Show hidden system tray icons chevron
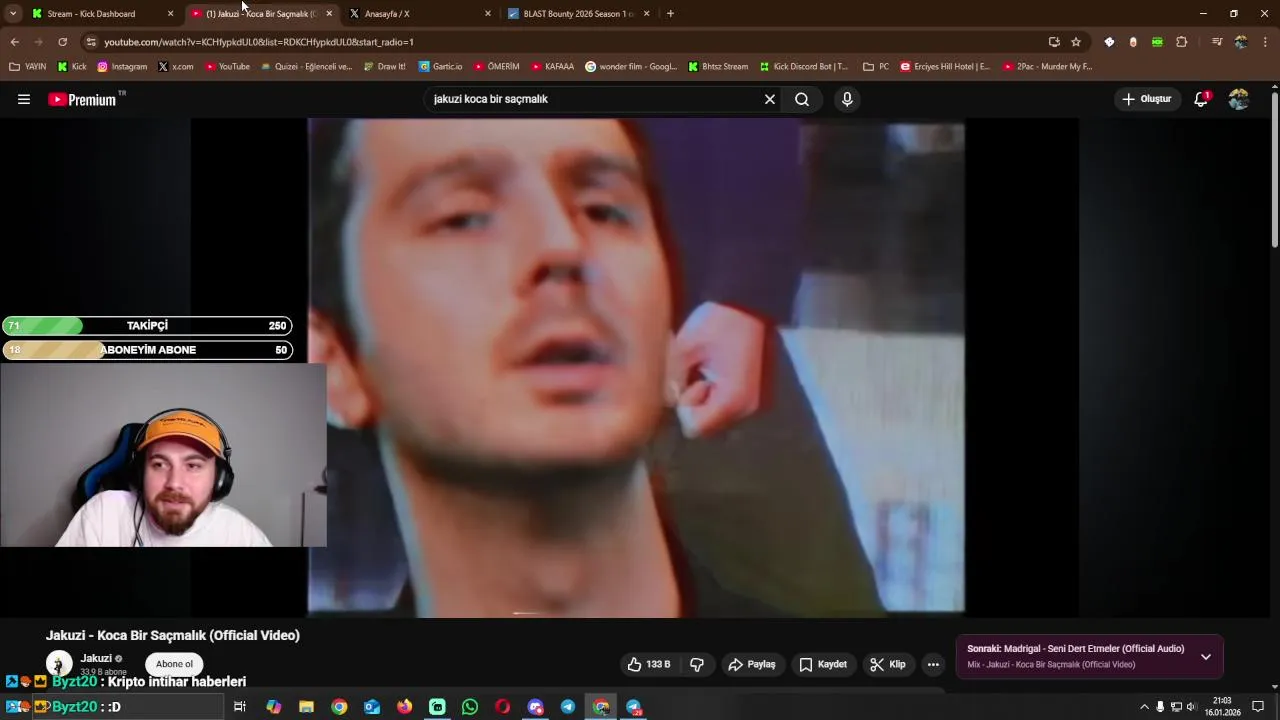 point(1144,707)
